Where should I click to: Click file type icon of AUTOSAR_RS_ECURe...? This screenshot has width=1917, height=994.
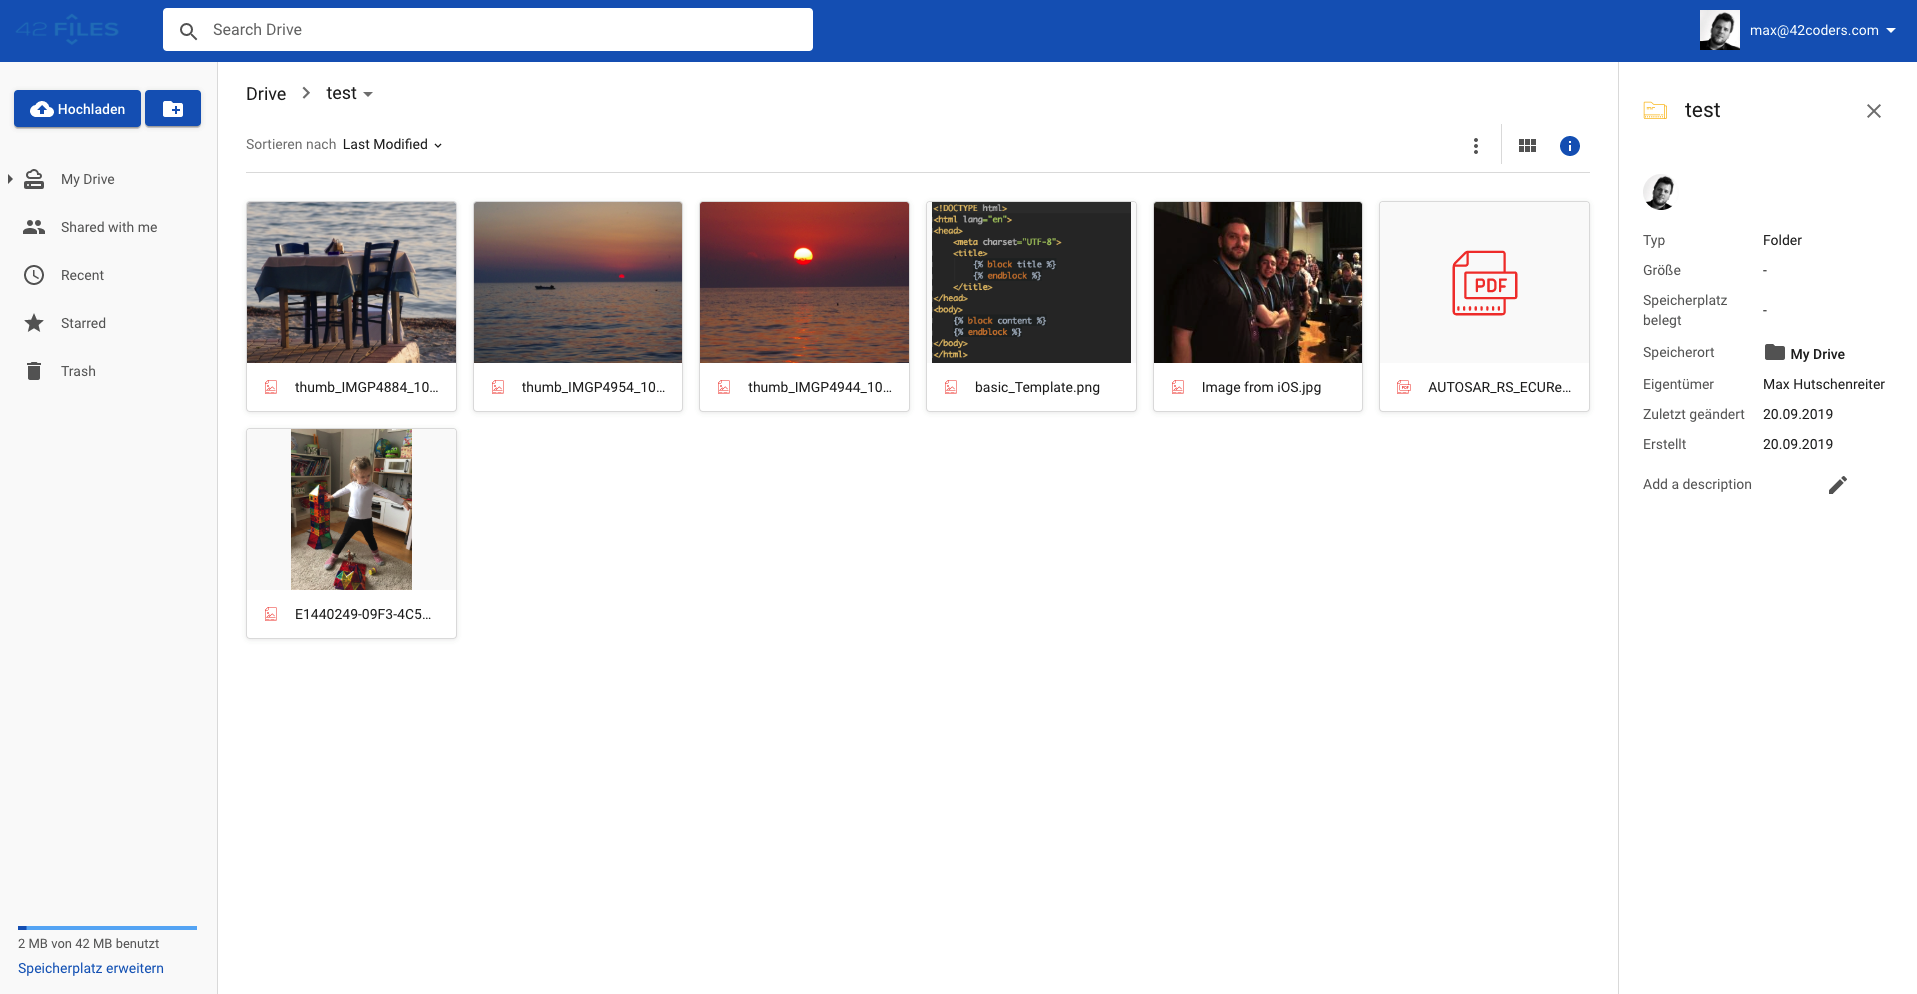pos(1404,387)
